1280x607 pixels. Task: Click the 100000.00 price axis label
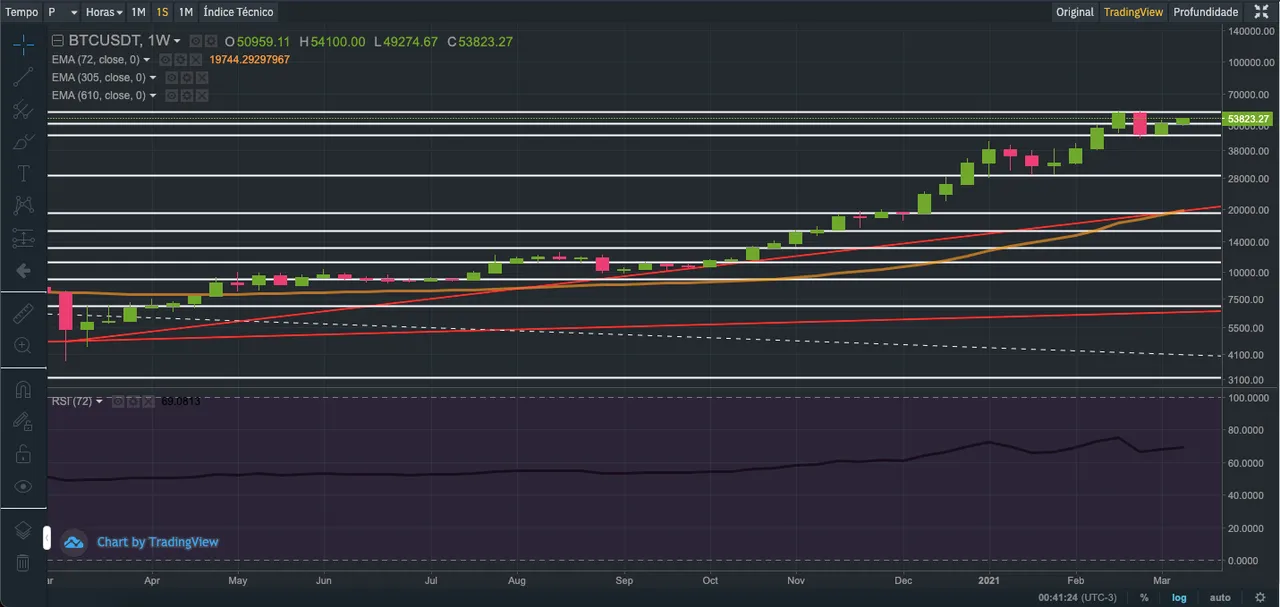pyautogui.click(x=1251, y=63)
